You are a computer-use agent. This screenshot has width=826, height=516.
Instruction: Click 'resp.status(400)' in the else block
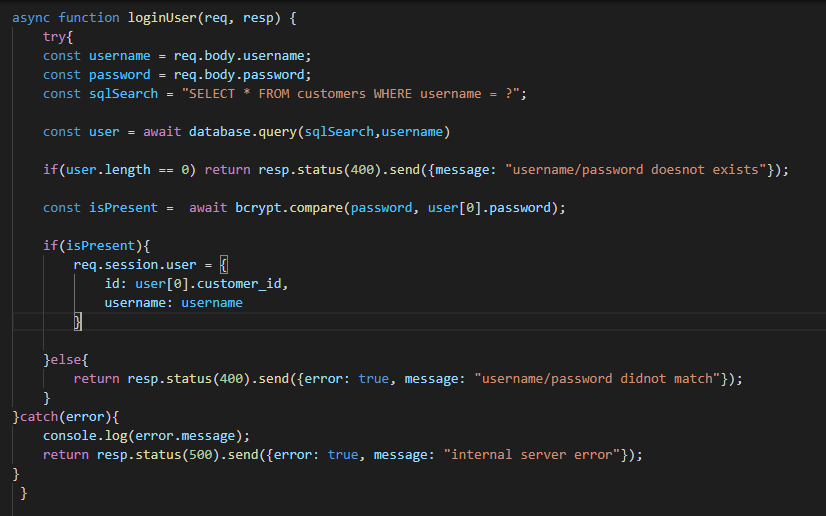pyautogui.click(x=189, y=379)
